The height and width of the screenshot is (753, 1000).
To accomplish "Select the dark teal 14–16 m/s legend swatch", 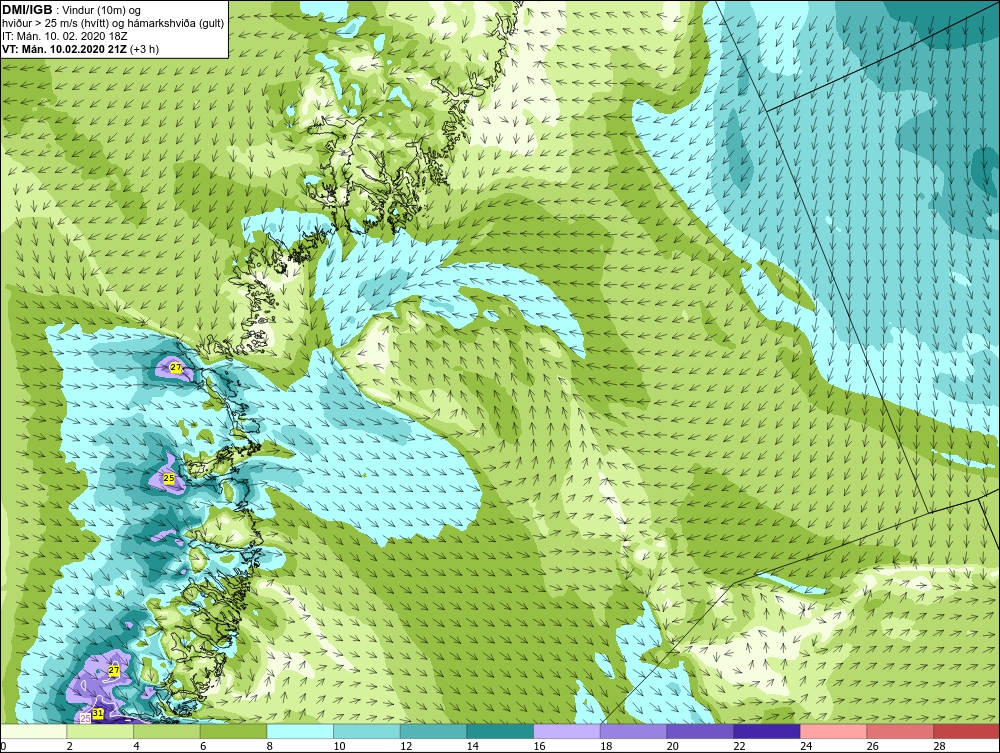I will point(500,731).
